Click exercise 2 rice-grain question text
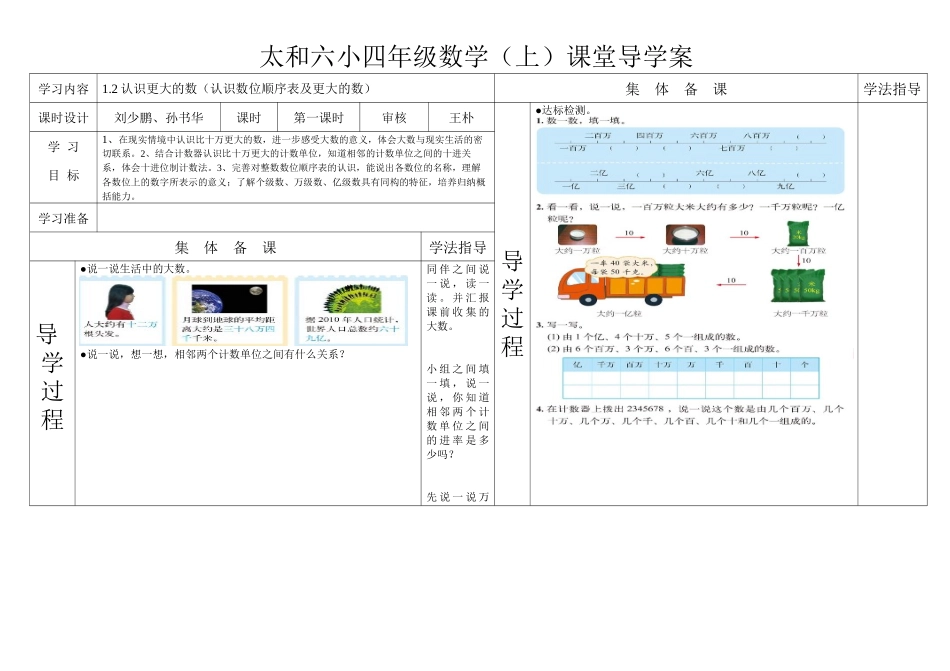This screenshot has width=950, height=671. pyautogui.click(x=690, y=213)
